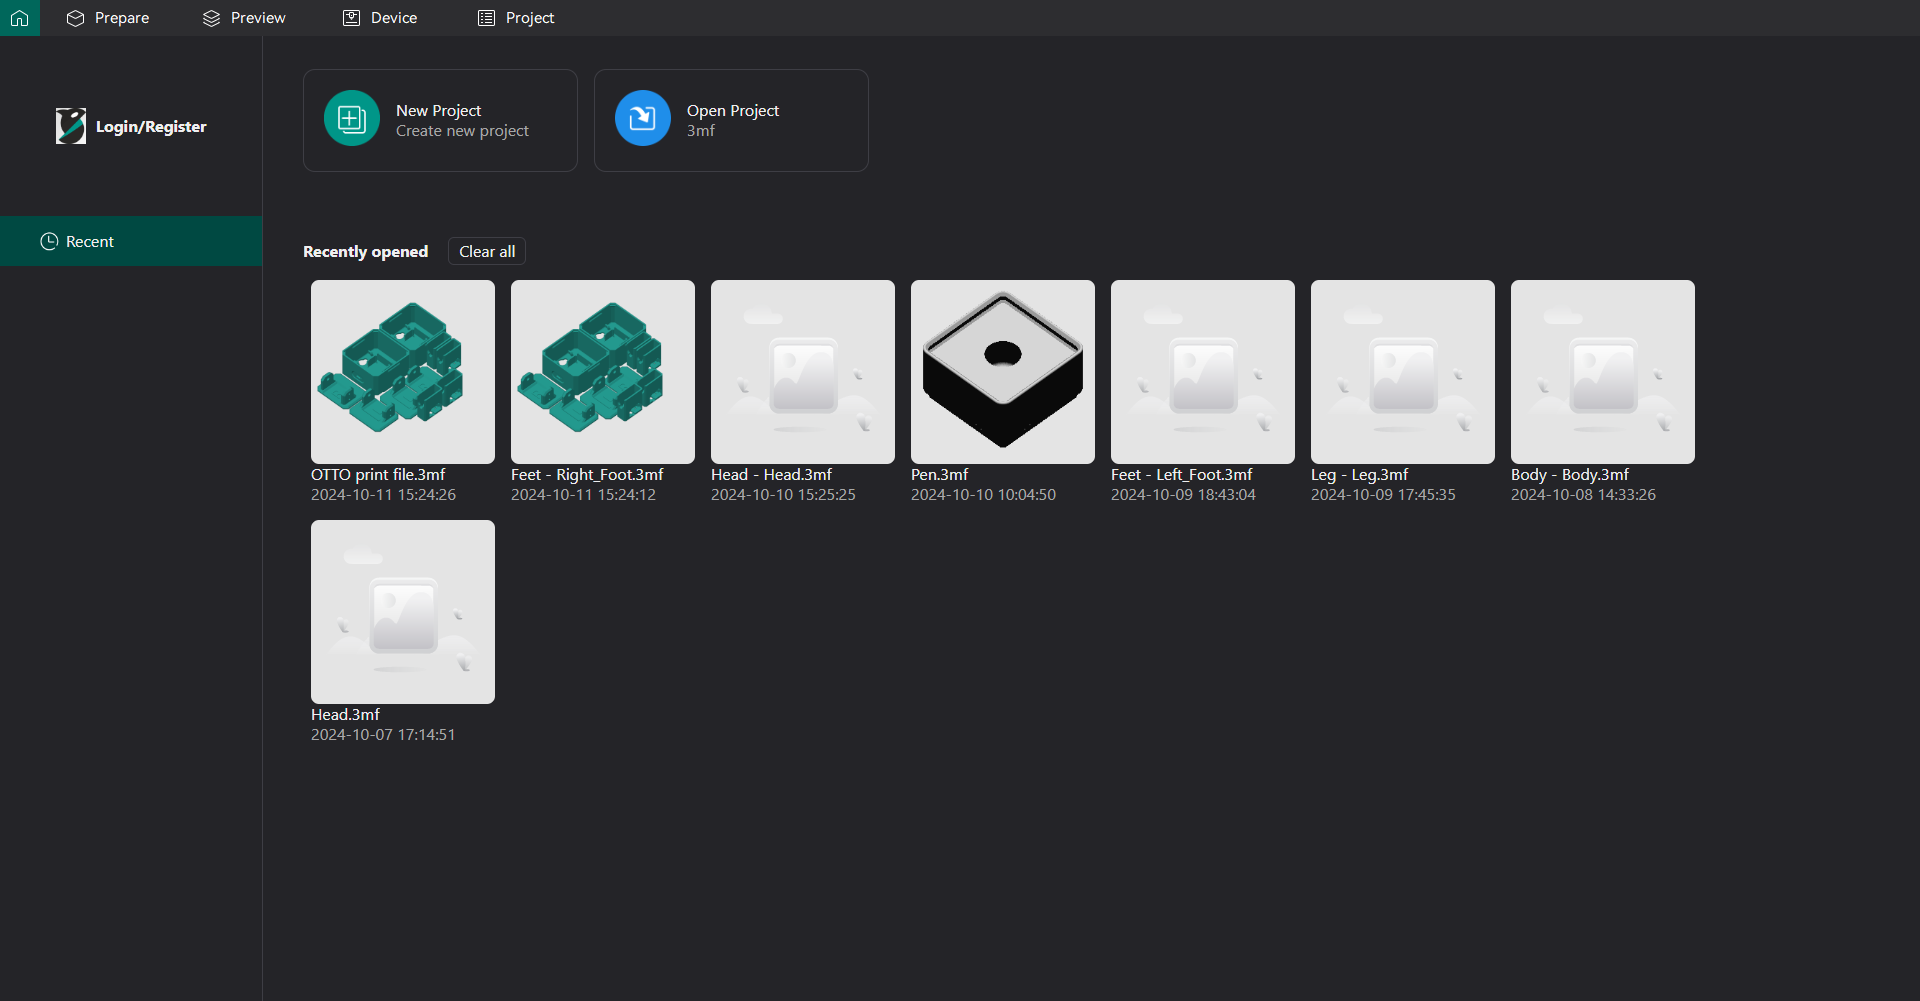Click the blue Open Project icon

pyautogui.click(x=642, y=119)
